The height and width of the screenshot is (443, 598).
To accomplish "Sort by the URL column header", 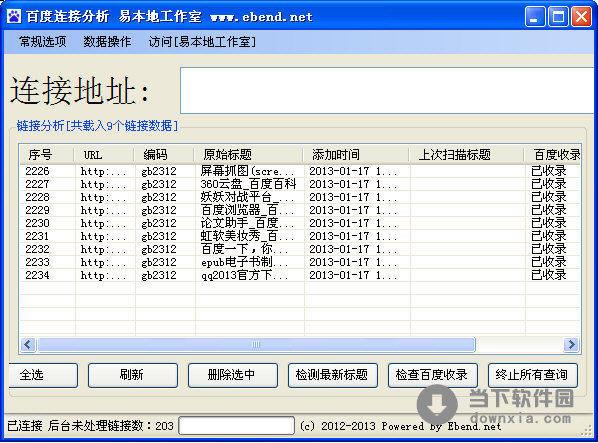I will 104,155.
